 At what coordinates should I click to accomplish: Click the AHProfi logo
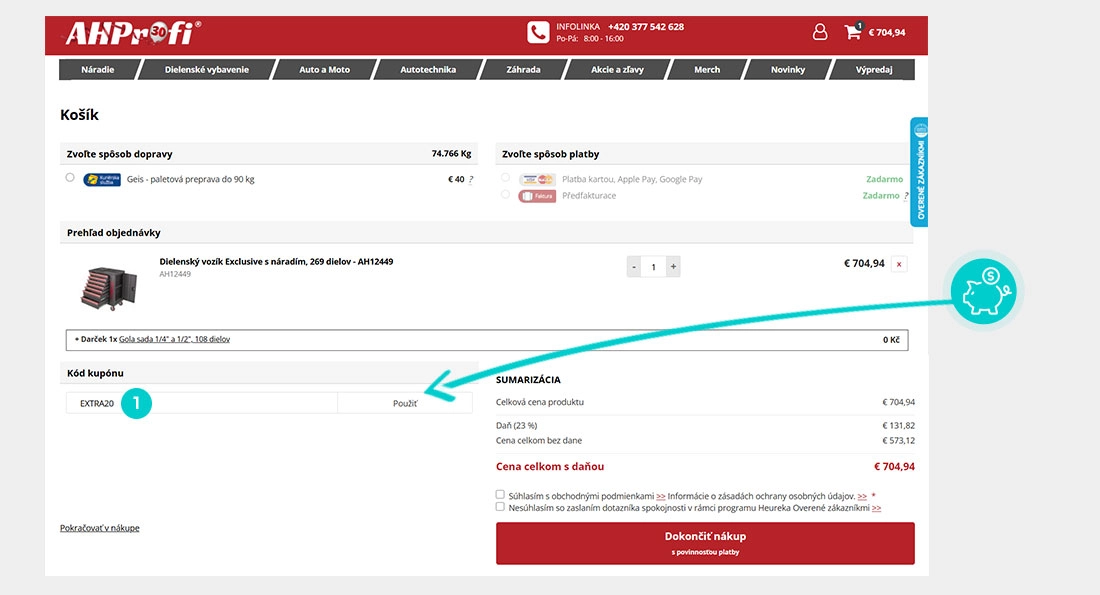pyautogui.click(x=133, y=32)
